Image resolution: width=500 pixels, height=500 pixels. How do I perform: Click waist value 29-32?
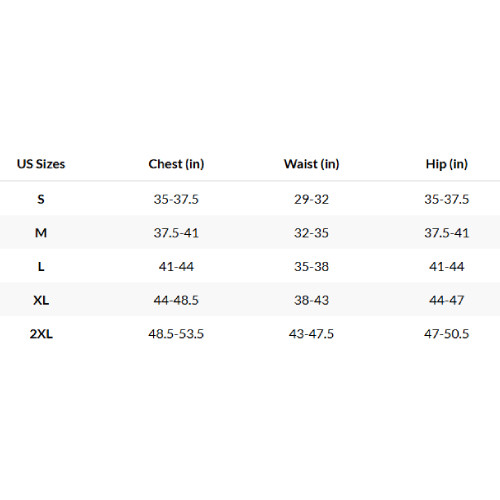[311, 199]
